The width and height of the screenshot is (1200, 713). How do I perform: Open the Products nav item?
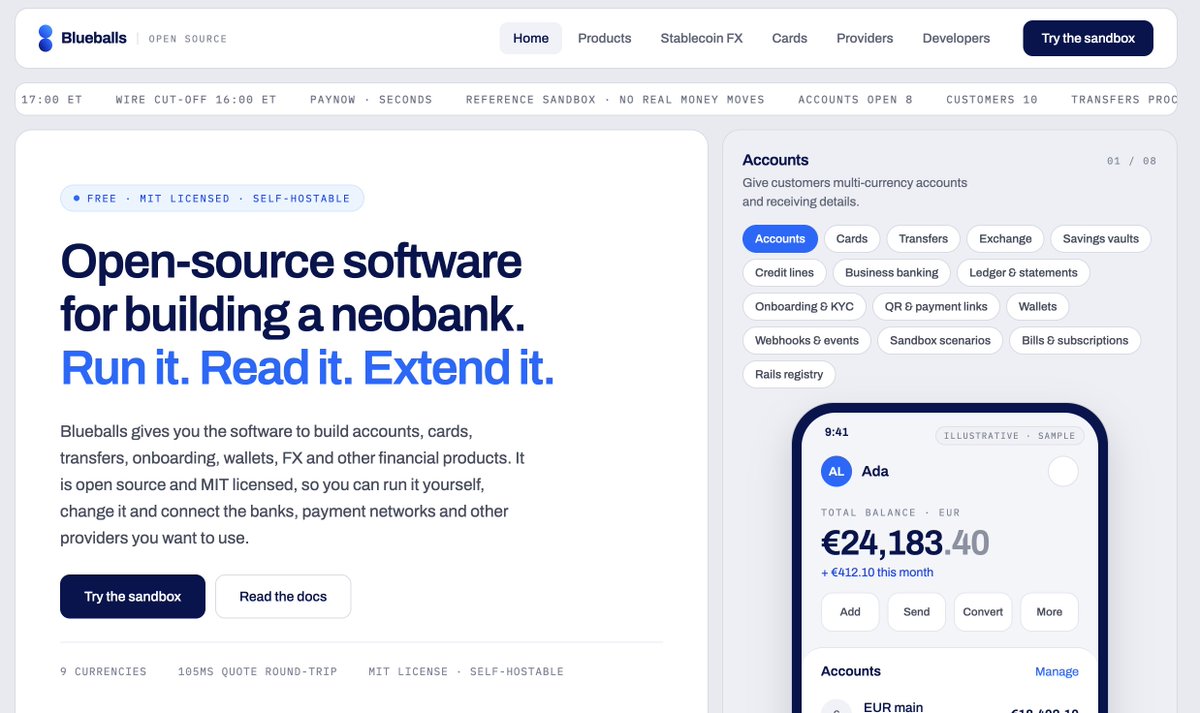pyautogui.click(x=605, y=39)
